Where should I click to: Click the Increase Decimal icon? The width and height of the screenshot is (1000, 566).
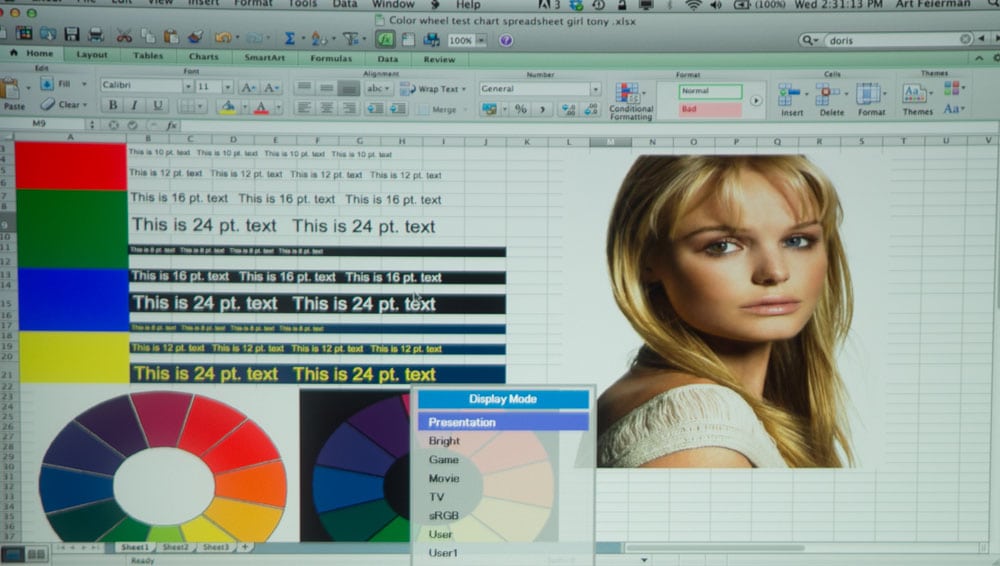pos(568,110)
